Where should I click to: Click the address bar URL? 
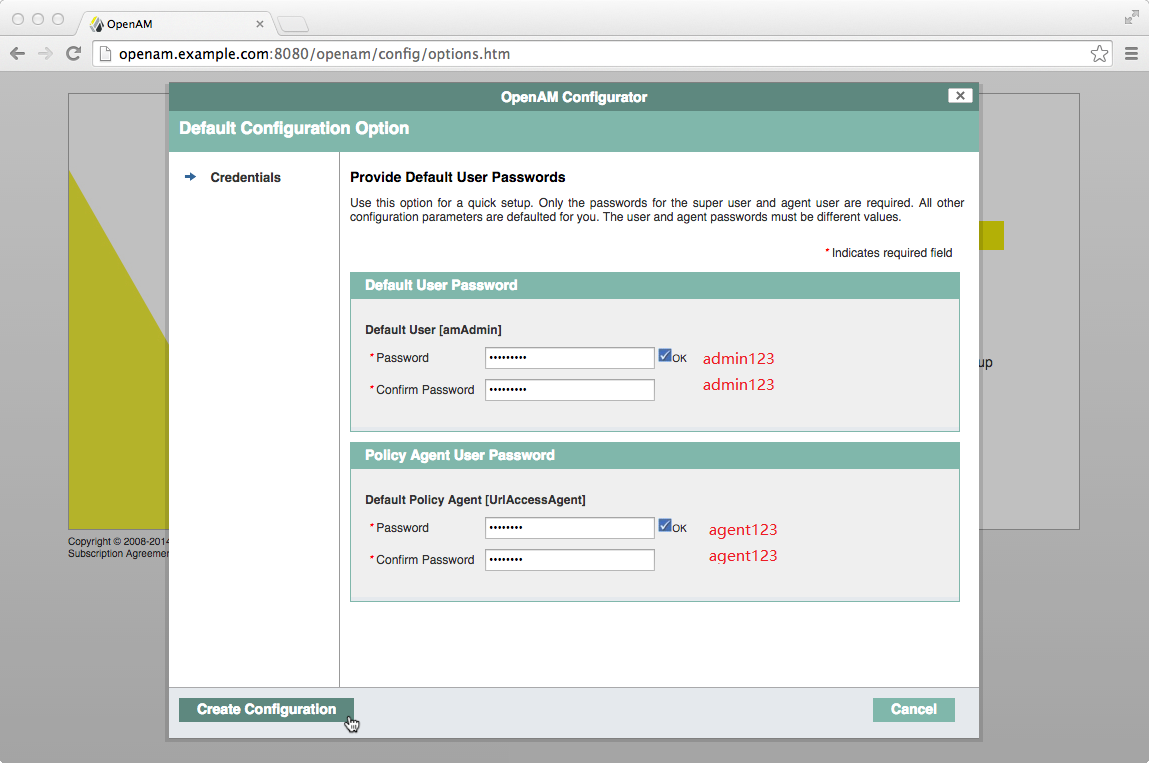point(314,54)
